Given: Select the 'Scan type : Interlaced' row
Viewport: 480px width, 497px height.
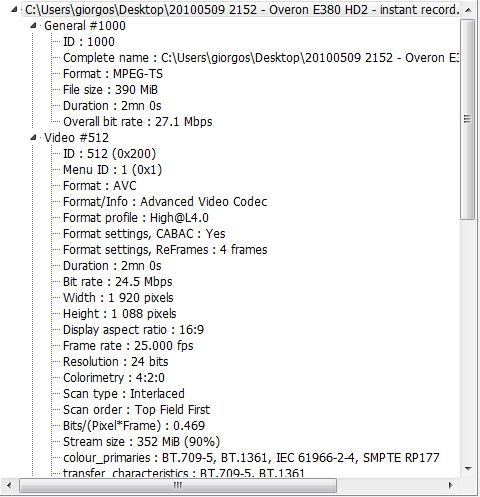Looking at the screenshot, I should click(124, 394).
